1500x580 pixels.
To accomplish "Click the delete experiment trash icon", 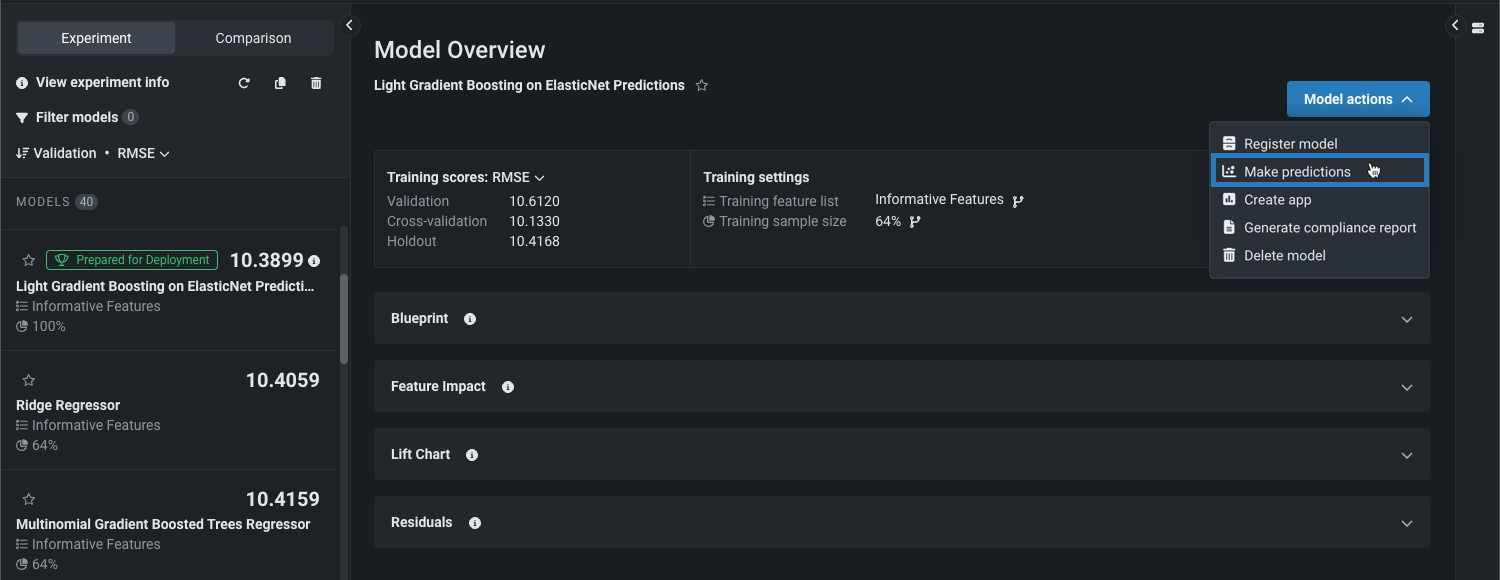I will coord(316,83).
